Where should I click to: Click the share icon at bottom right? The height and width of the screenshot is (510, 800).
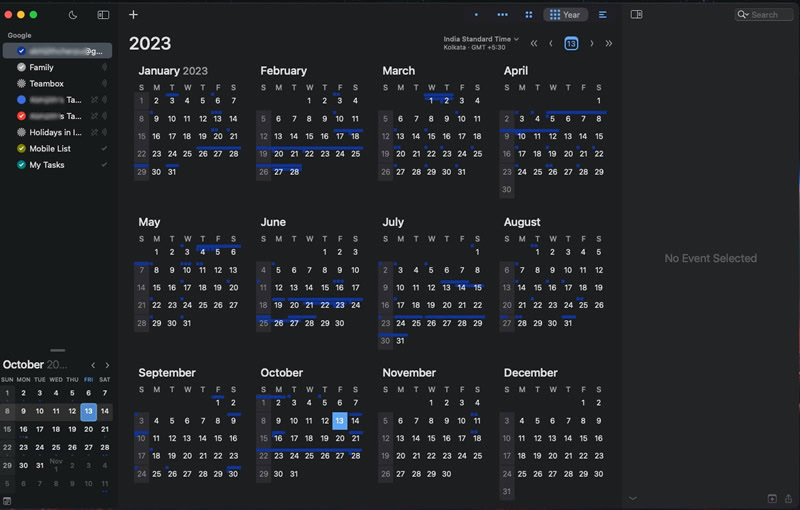click(x=788, y=498)
